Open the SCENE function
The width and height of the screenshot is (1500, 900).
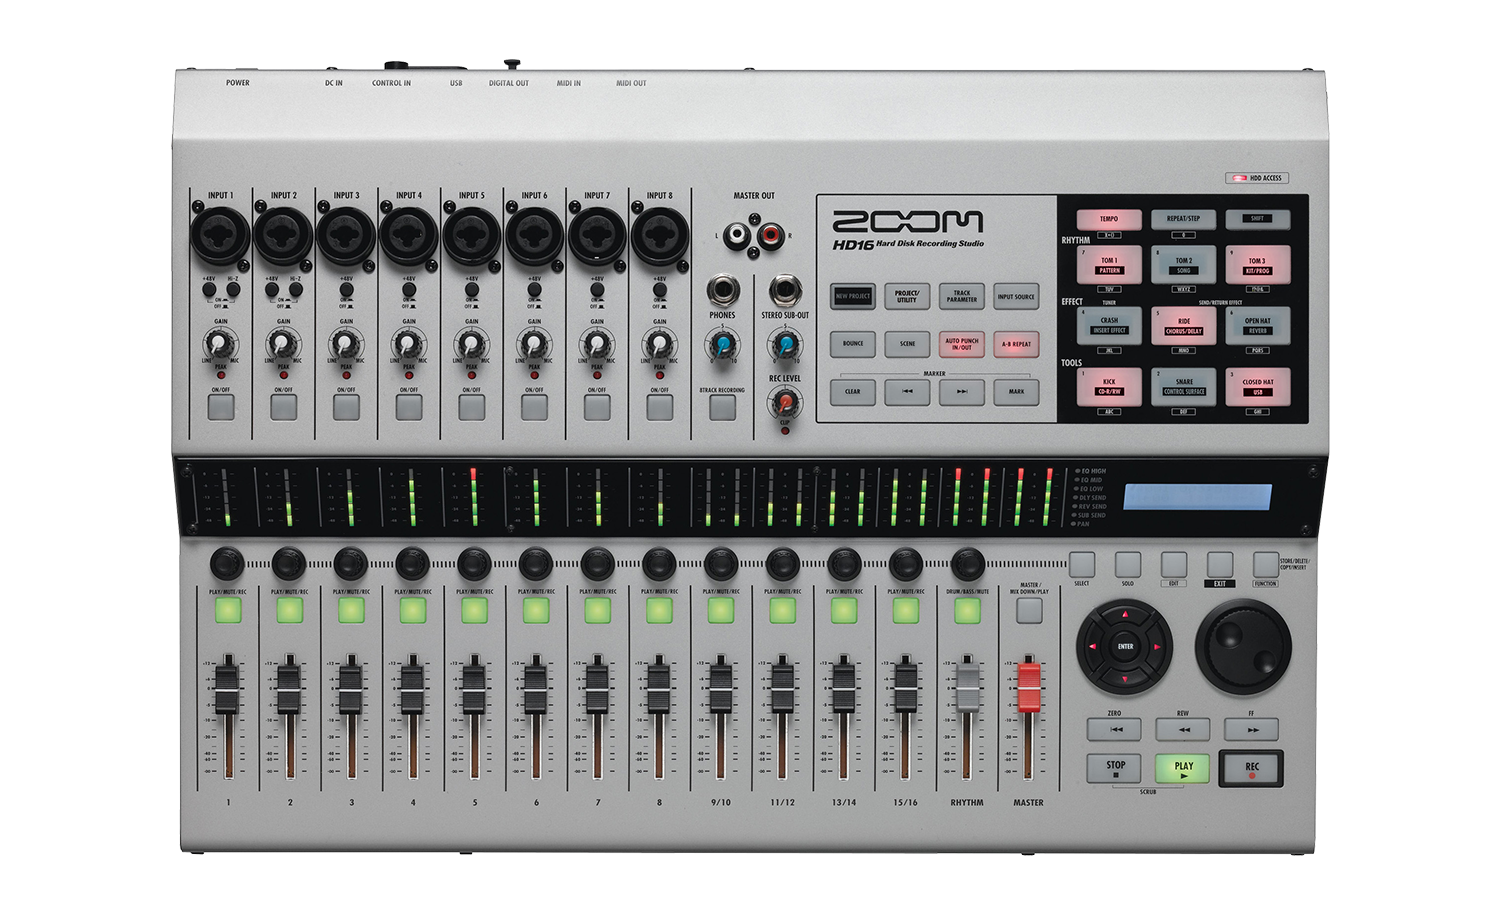907,344
